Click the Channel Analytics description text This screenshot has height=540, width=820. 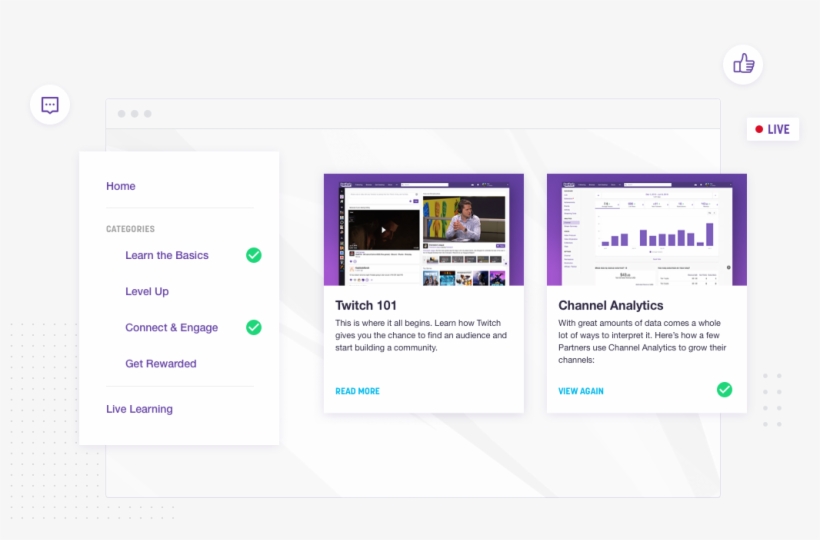coord(642,341)
